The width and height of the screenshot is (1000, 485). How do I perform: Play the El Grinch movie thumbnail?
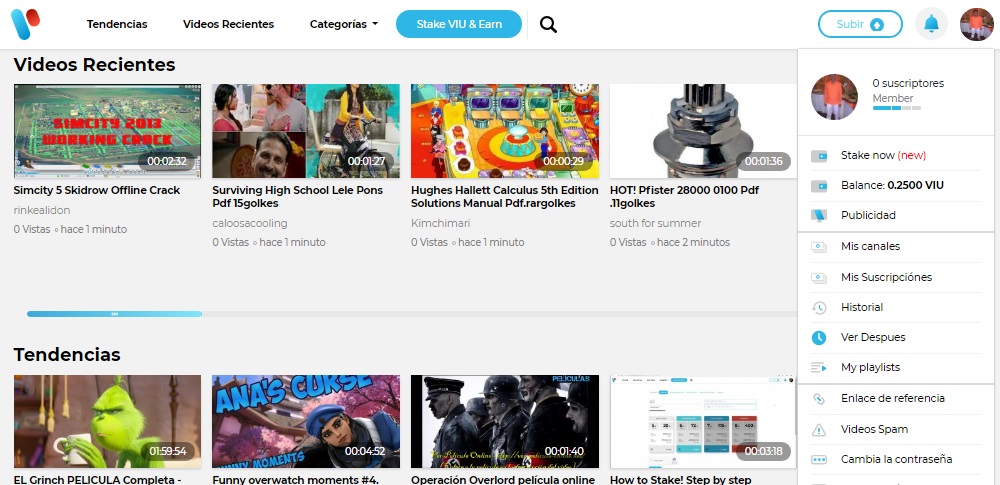pos(107,422)
